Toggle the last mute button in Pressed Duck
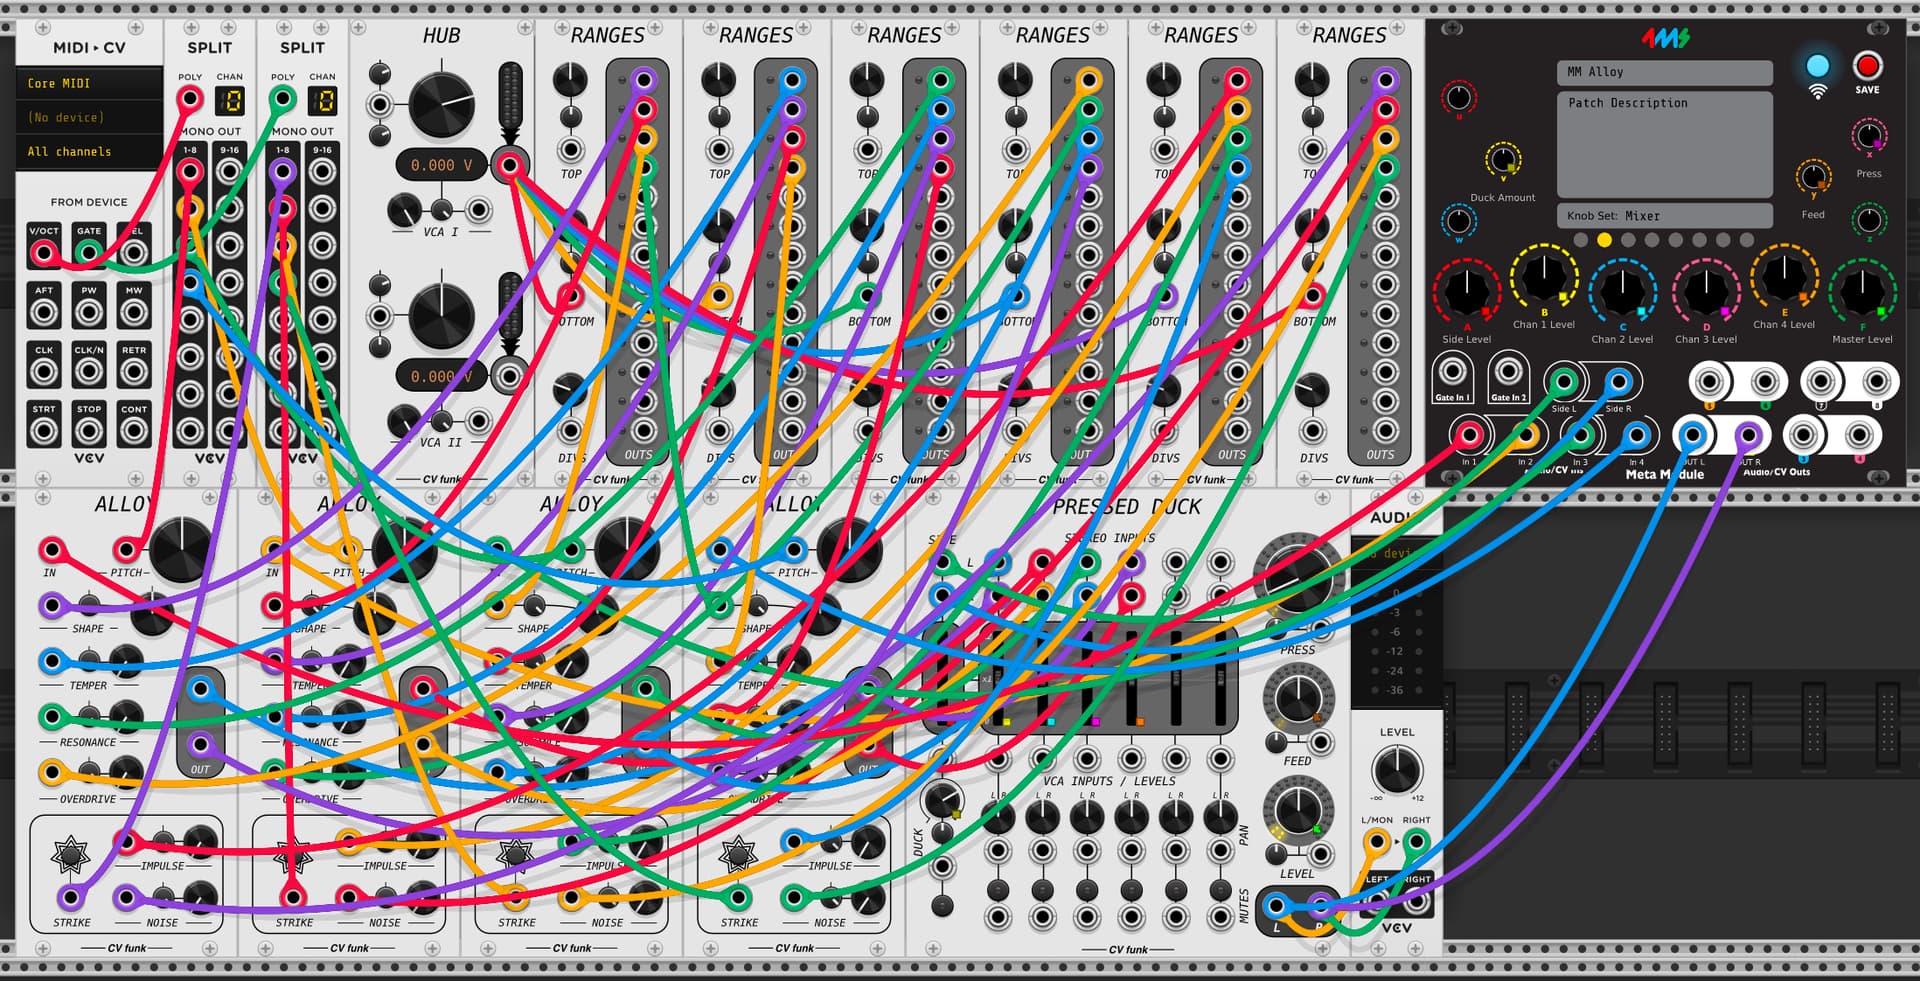This screenshot has width=1920, height=981. coord(1220,889)
